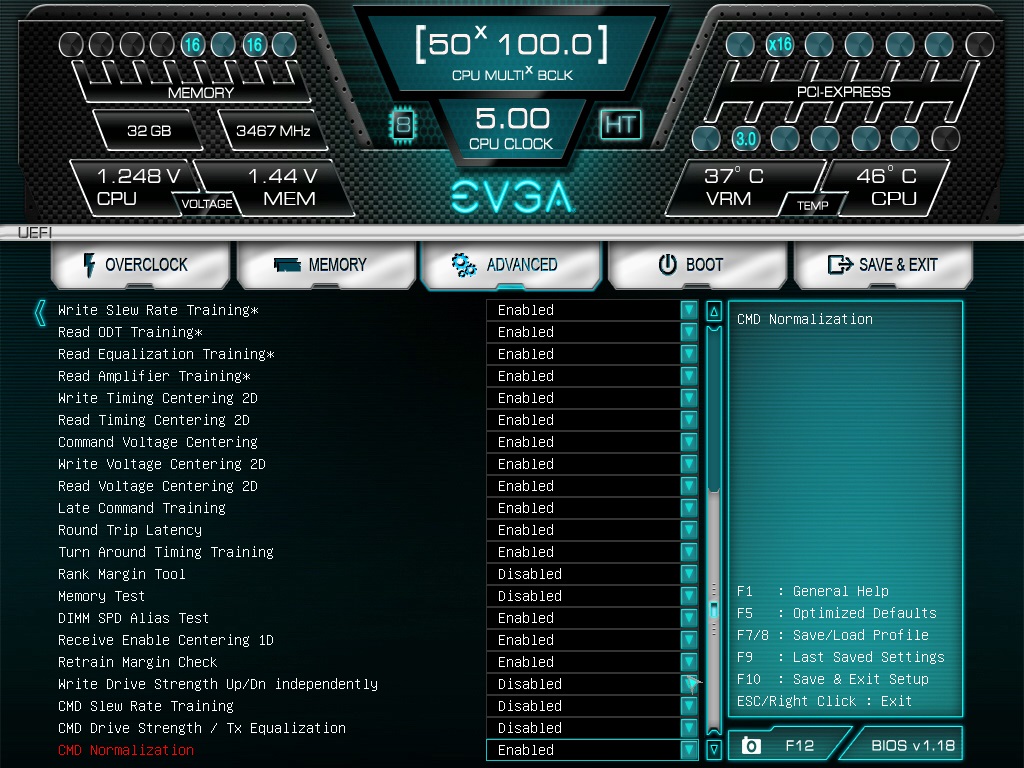Click the F7/8 Save/Load Profile hint
The image size is (1024, 768).
click(833, 635)
